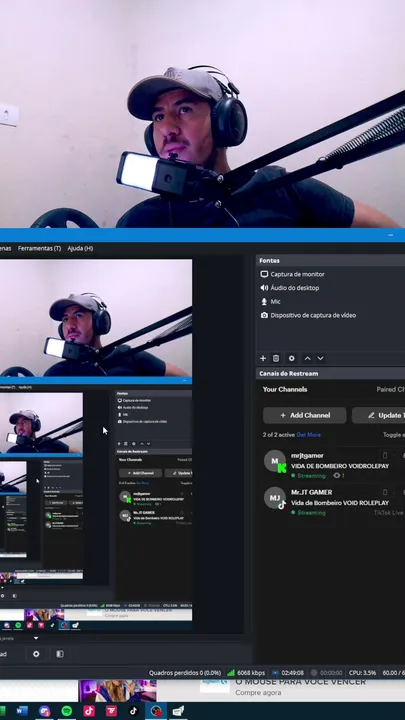The image size is (405, 720).
Task: Move selected source up in the list
Action: tap(307, 358)
